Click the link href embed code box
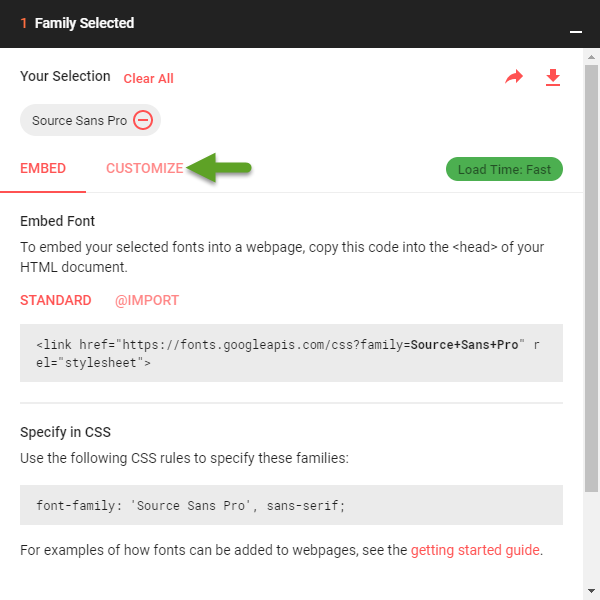Image resolution: width=600 pixels, height=600 pixels. click(x=291, y=353)
